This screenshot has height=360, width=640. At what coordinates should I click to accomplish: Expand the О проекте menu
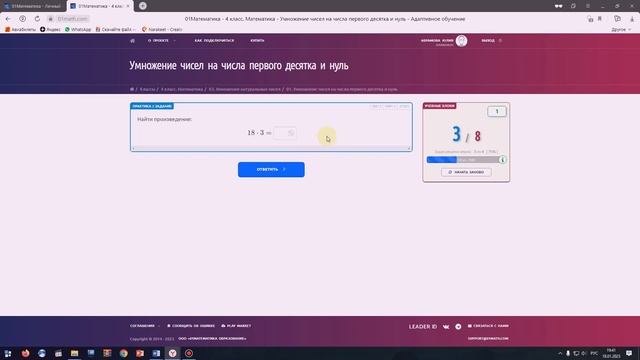click(162, 40)
